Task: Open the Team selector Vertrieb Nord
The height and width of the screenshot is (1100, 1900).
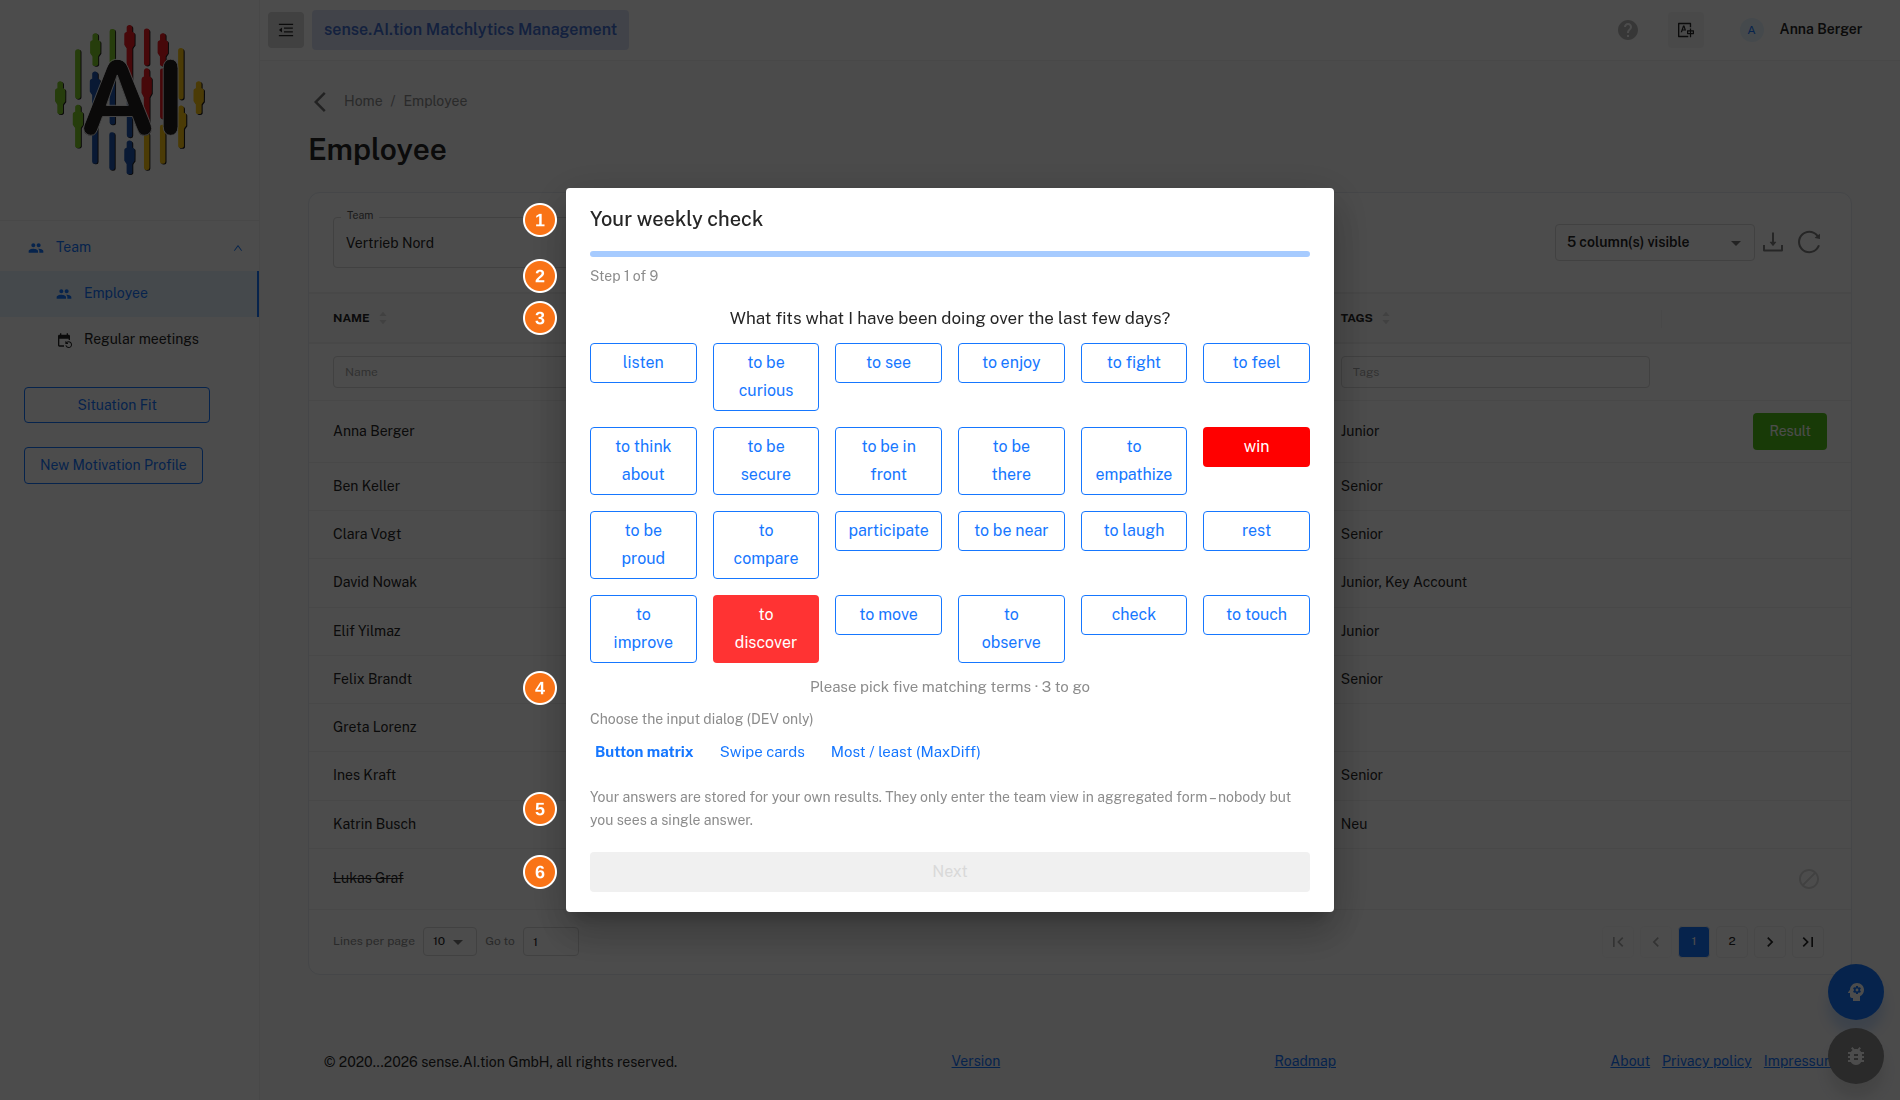Action: (x=448, y=243)
